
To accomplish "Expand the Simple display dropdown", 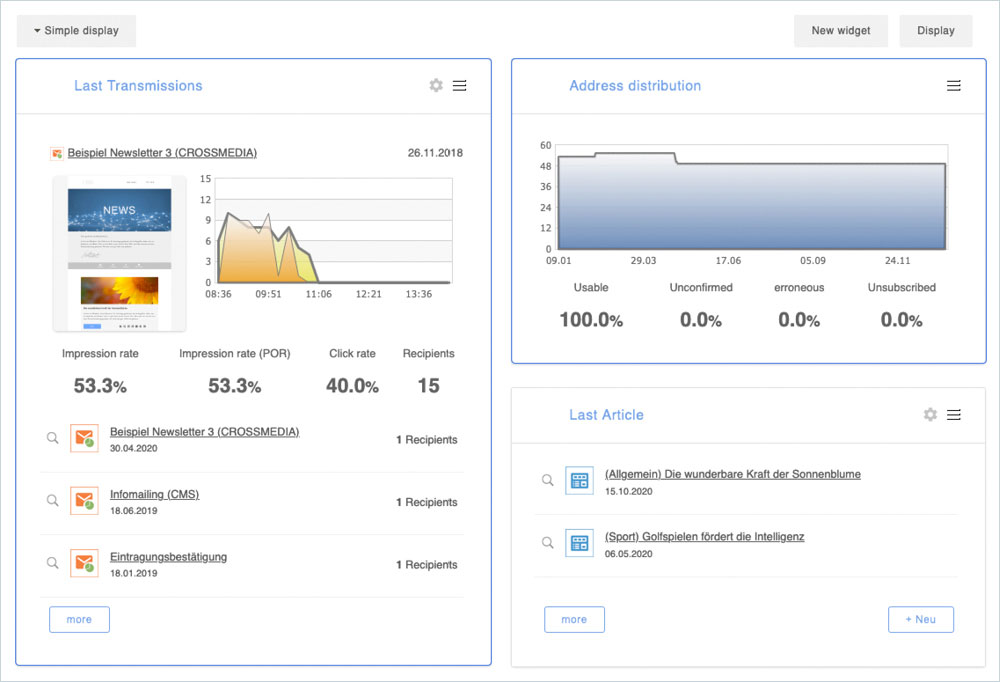I will pos(76,31).
